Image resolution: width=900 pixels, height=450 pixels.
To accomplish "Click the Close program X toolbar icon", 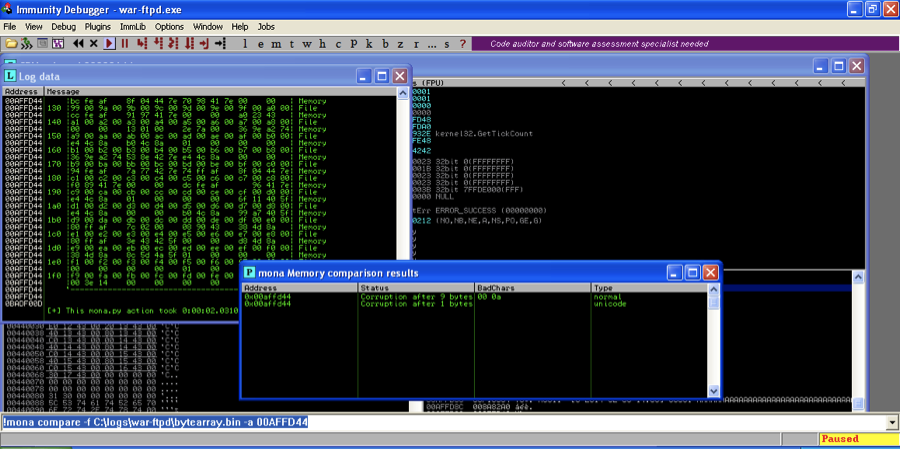I will [x=94, y=44].
